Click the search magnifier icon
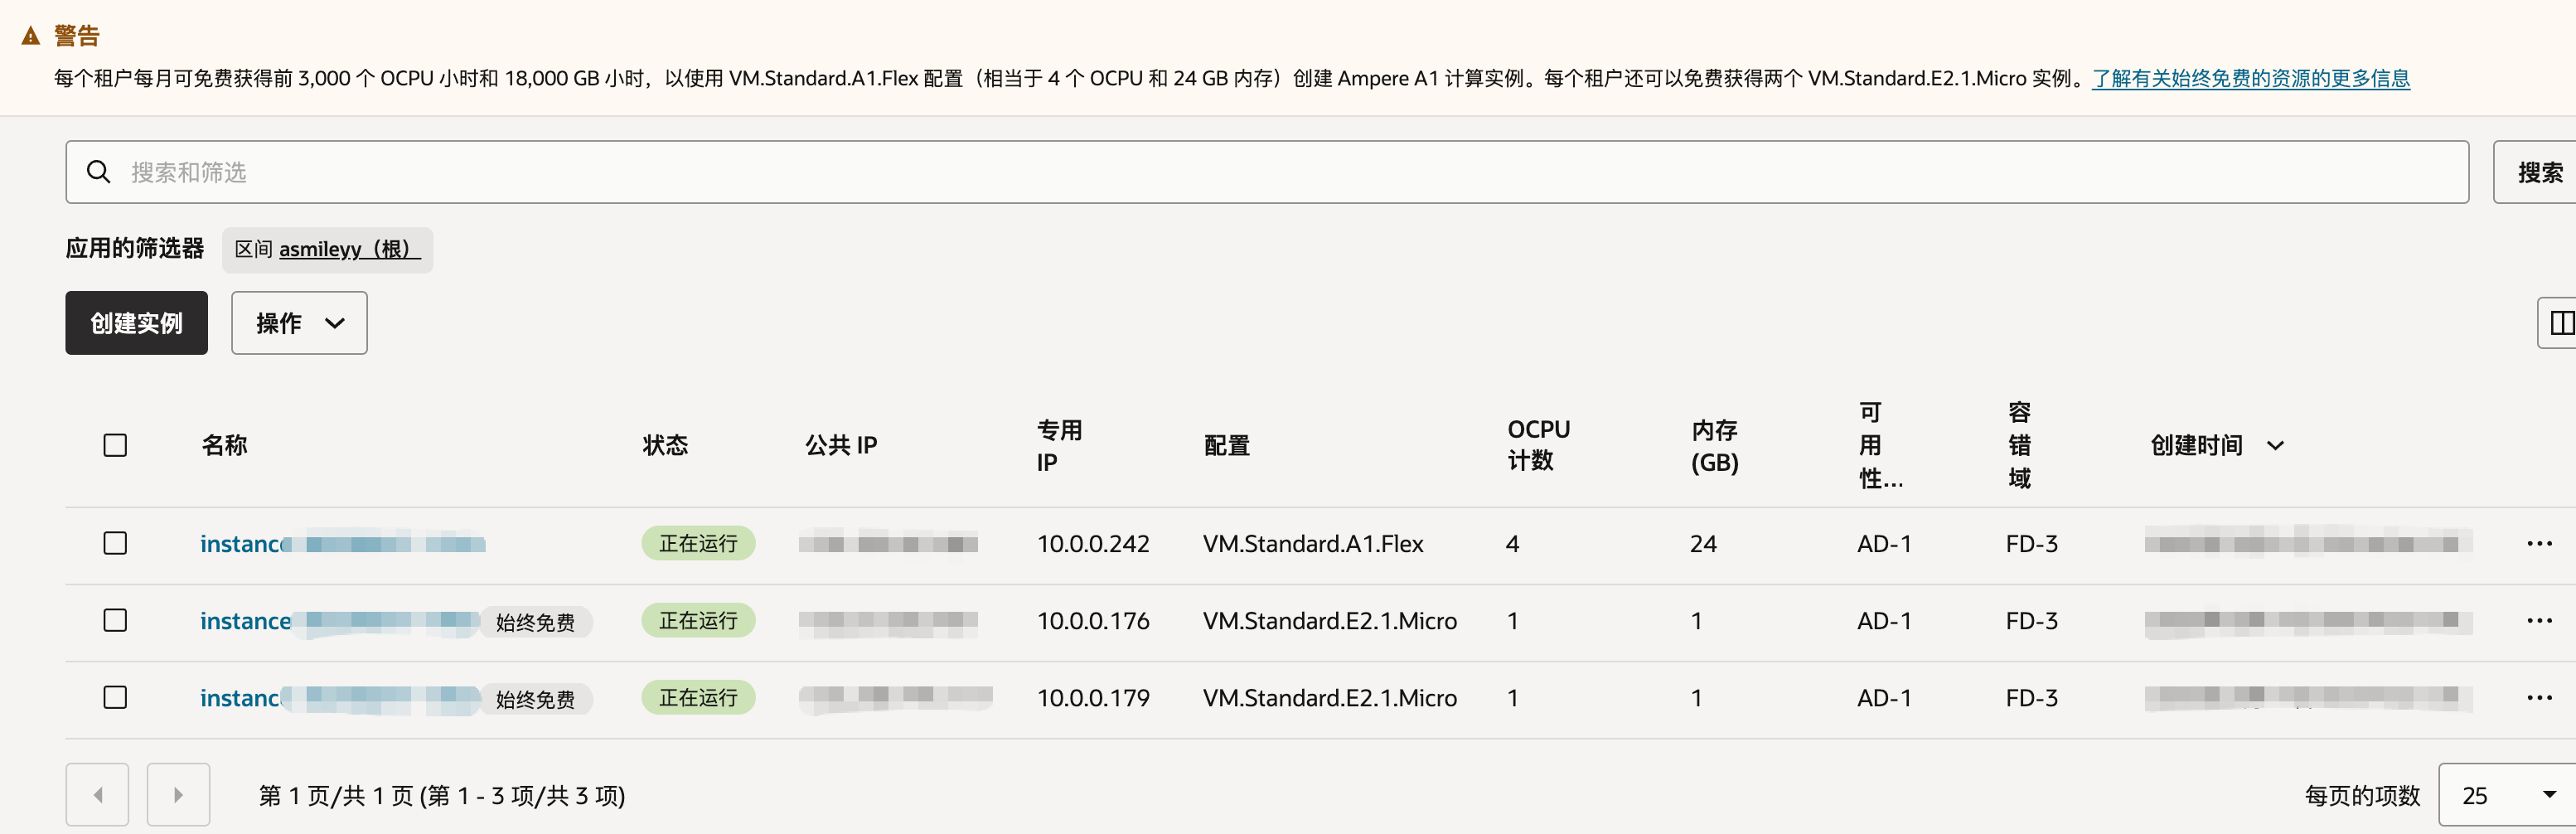The width and height of the screenshot is (2576, 834). (x=98, y=172)
